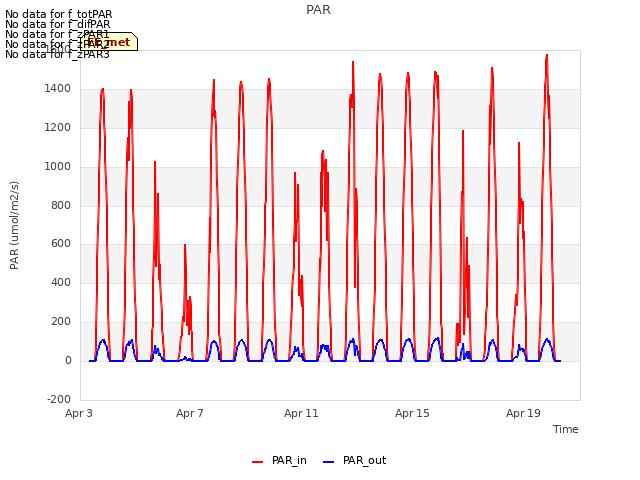Screen dimensions: 640x480
Task: Click the Apr 19 x-axis tick label
Action: click(x=523, y=413)
